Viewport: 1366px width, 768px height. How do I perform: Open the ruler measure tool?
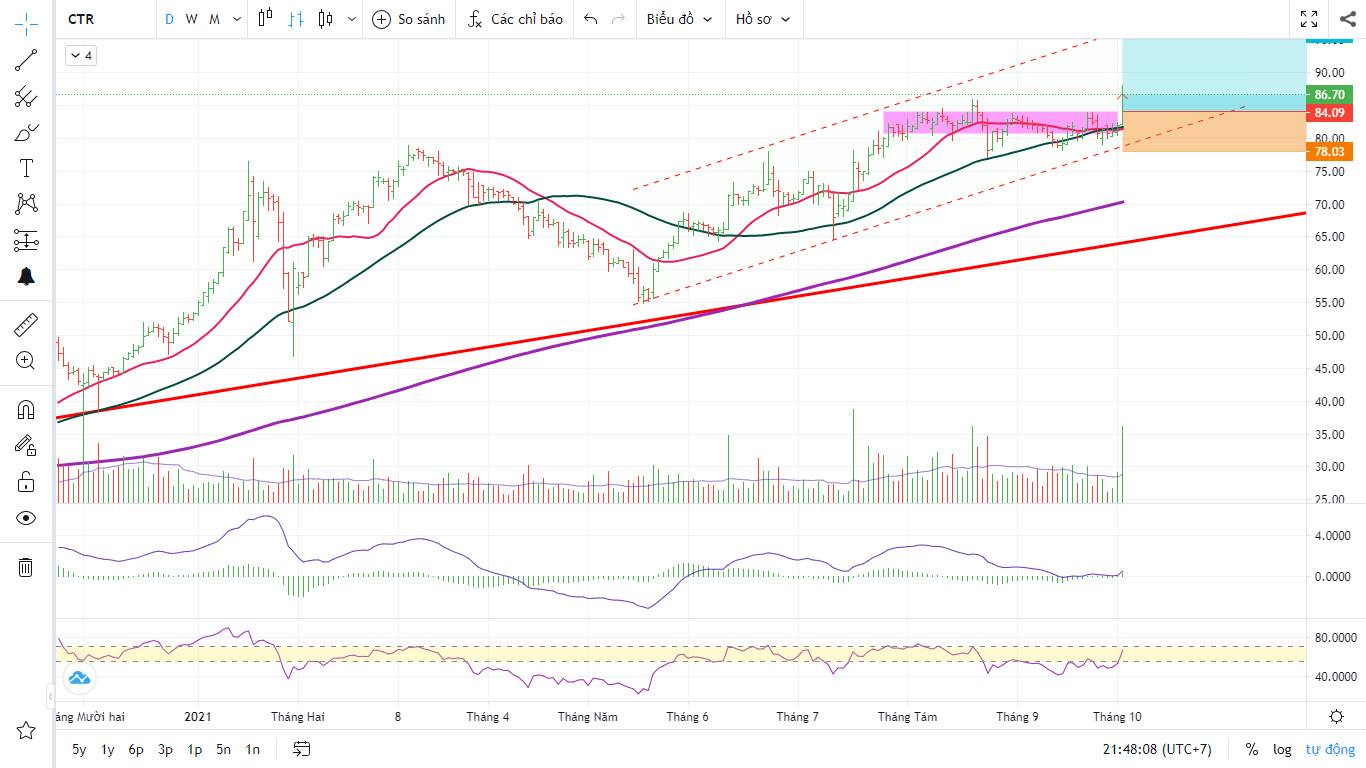click(x=26, y=324)
